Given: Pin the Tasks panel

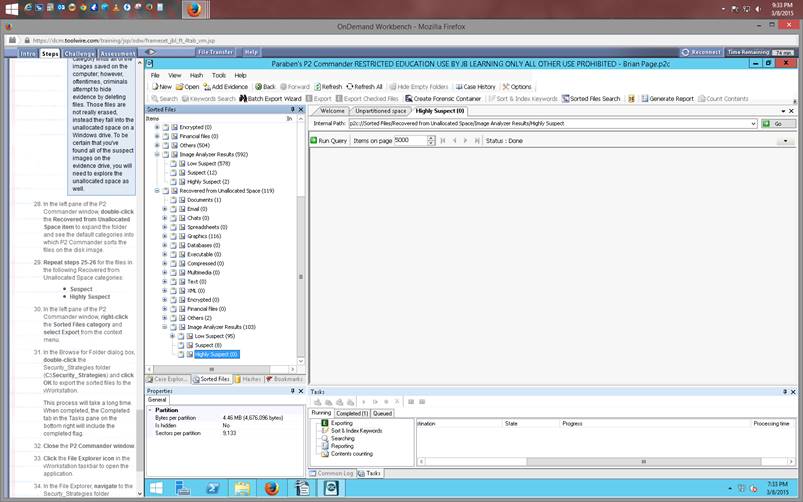Looking at the screenshot, I should click(785, 391).
